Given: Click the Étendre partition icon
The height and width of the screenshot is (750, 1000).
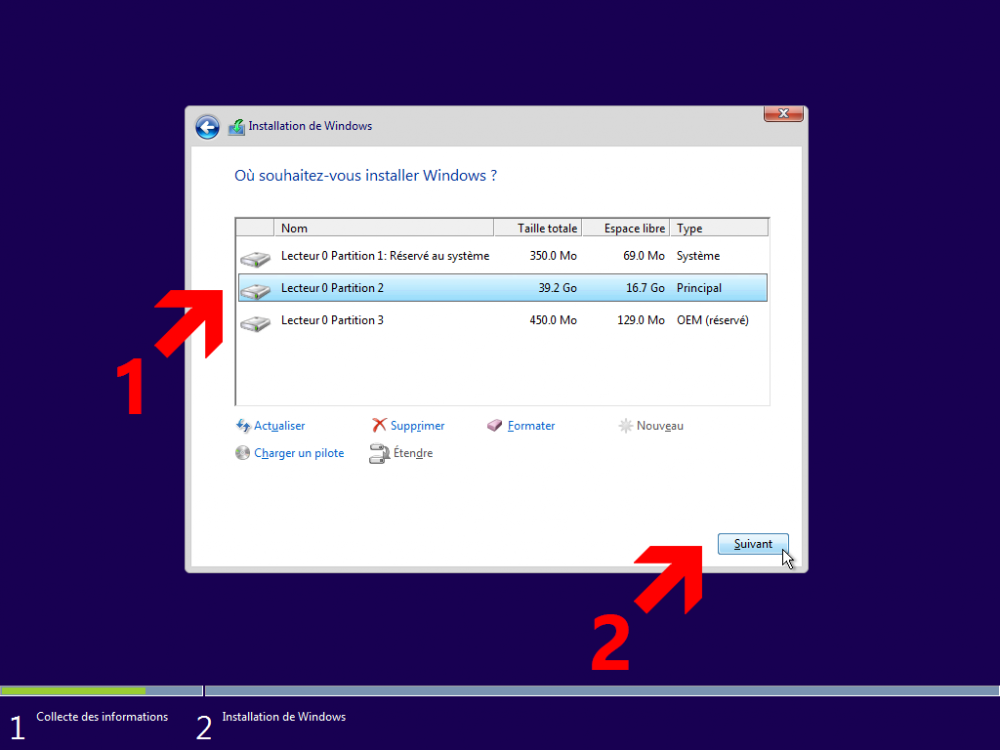Looking at the screenshot, I should point(379,453).
